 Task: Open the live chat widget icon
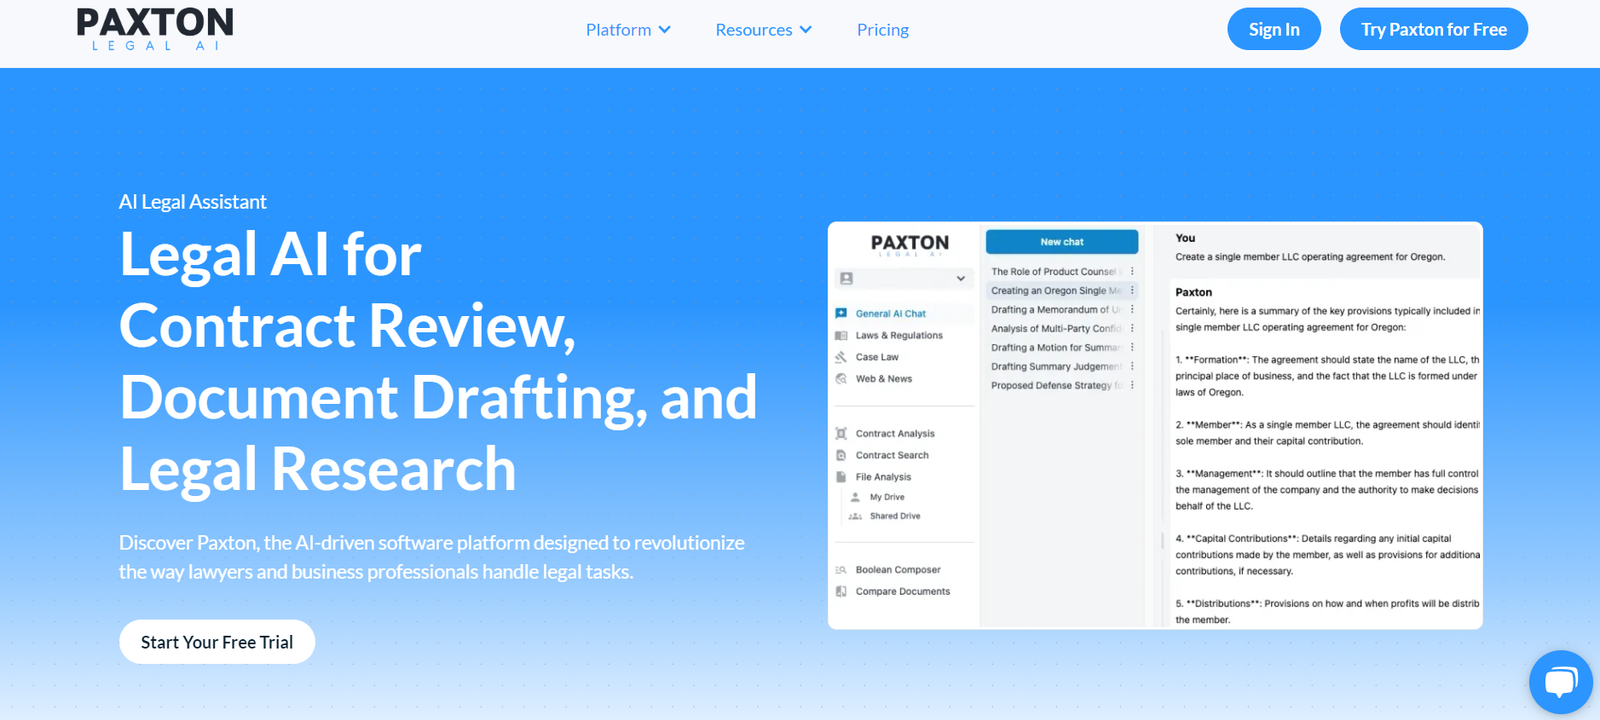click(1560, 683)
